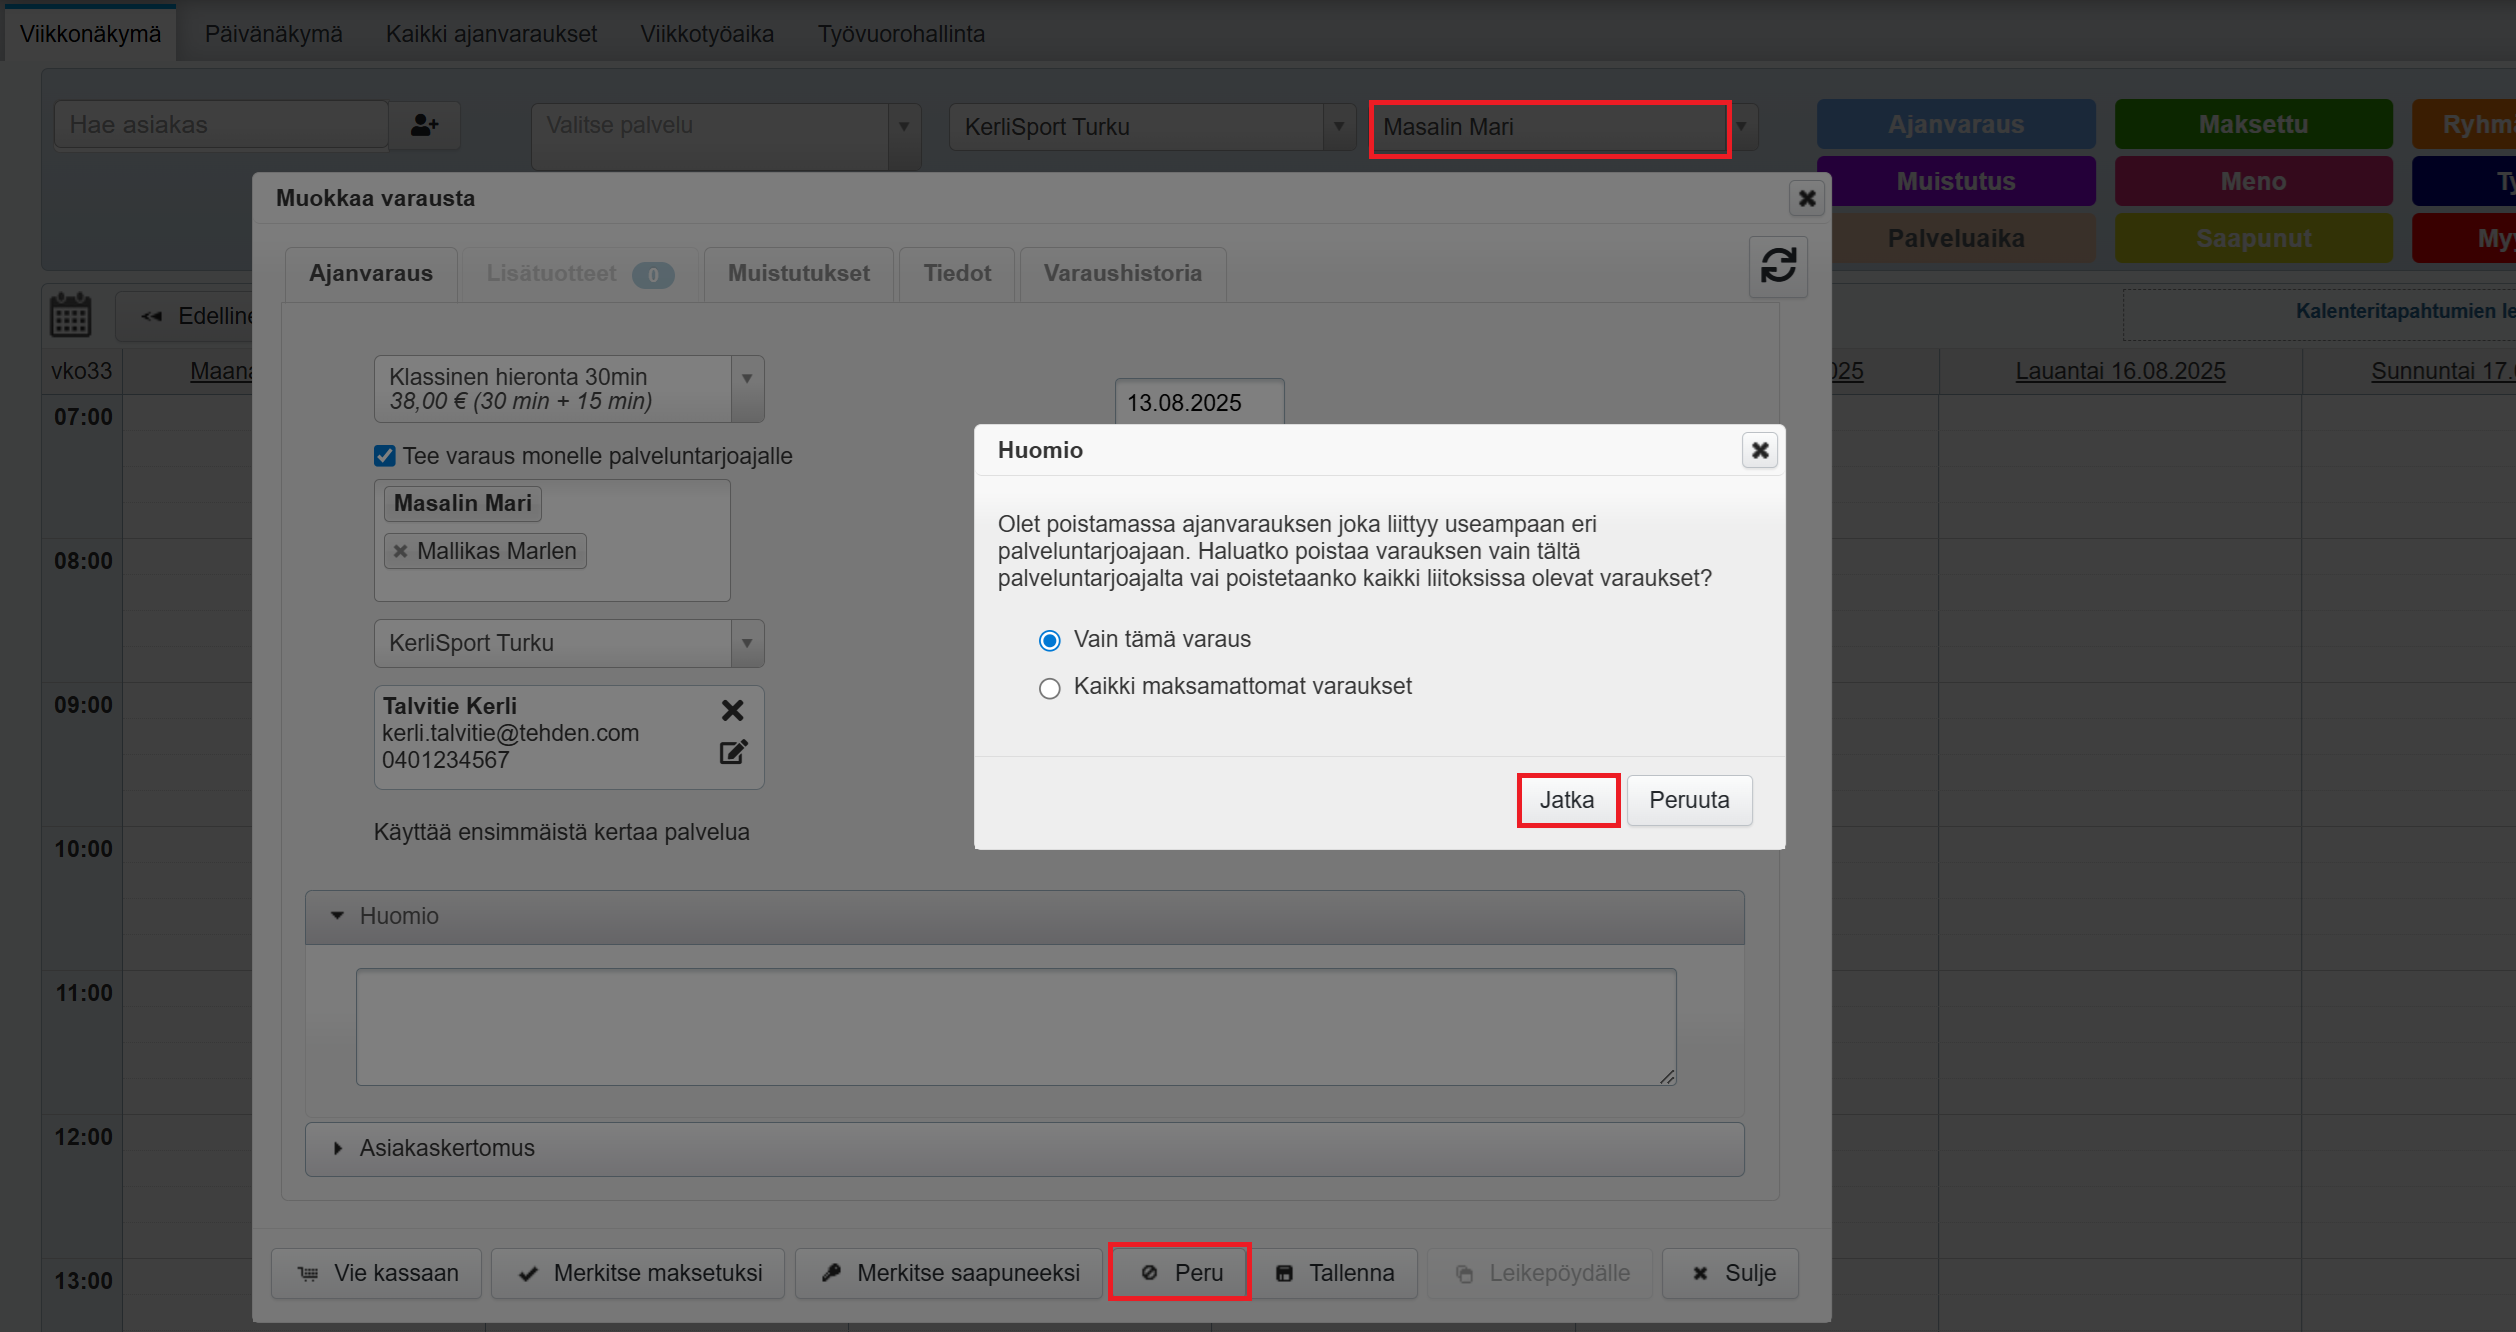Open the calendar date picker icon
The width and height of the screenshot is (2516, 1332).
click(x=70, y=315)
